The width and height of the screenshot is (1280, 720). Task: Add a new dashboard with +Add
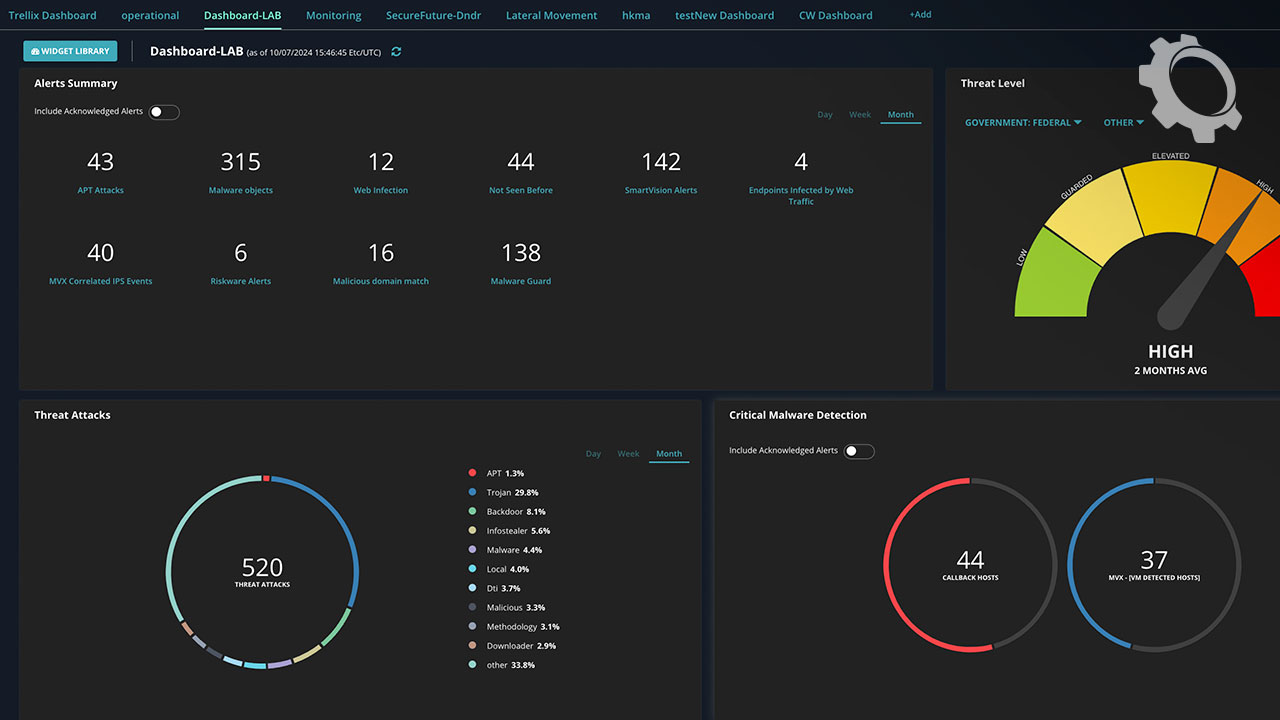919,15
